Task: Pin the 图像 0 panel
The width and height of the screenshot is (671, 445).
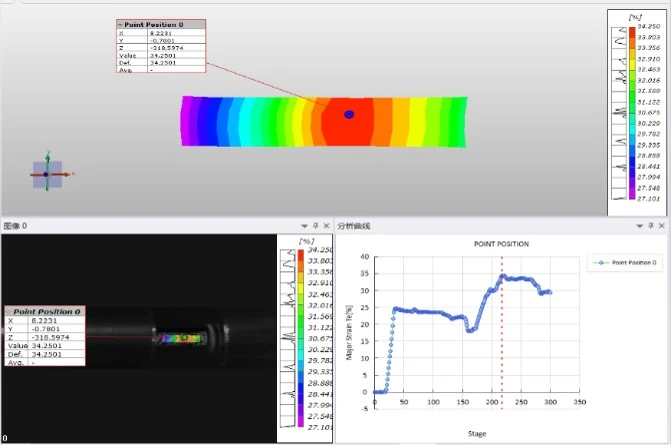Action: [315, 225]
